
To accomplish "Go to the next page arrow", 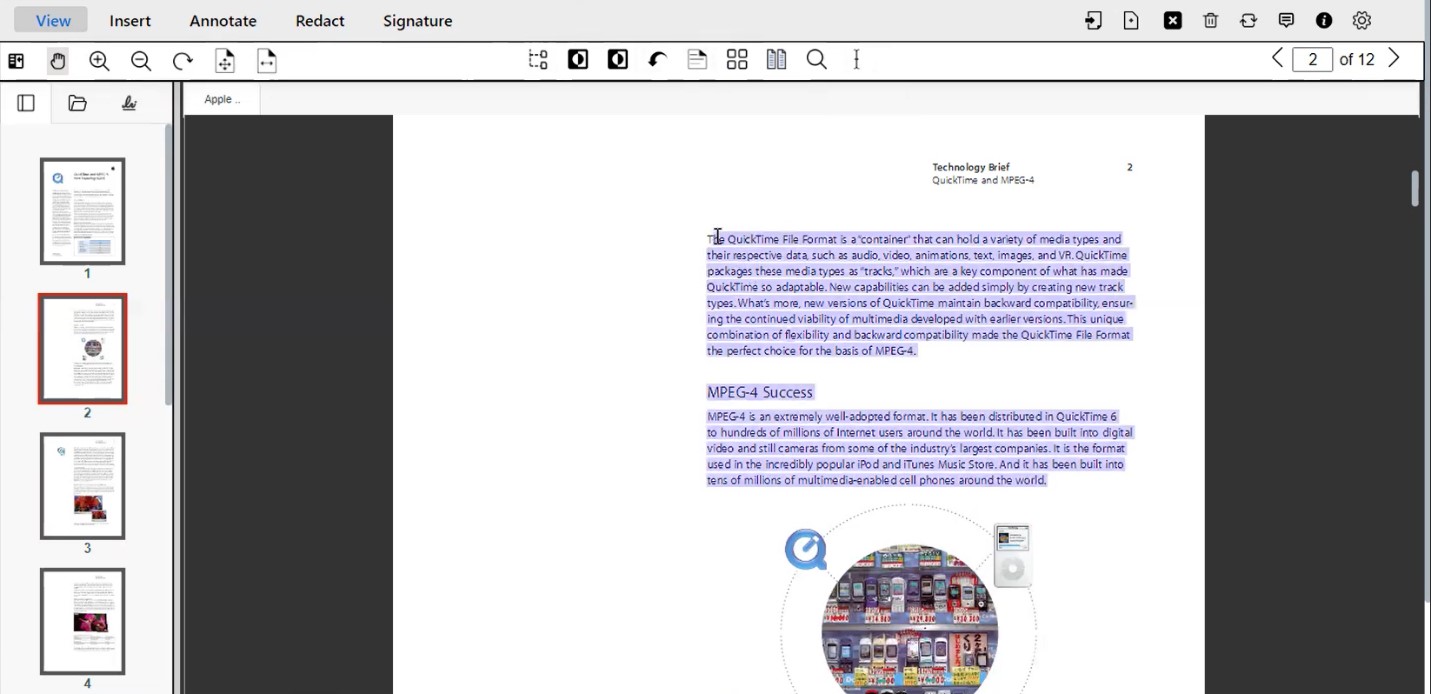I will click(x=1394, y=58).
